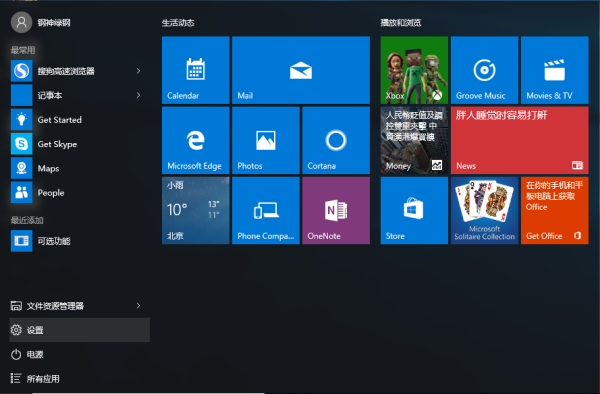
Task: Launch the OneNote tile
Action: [336, 210]
